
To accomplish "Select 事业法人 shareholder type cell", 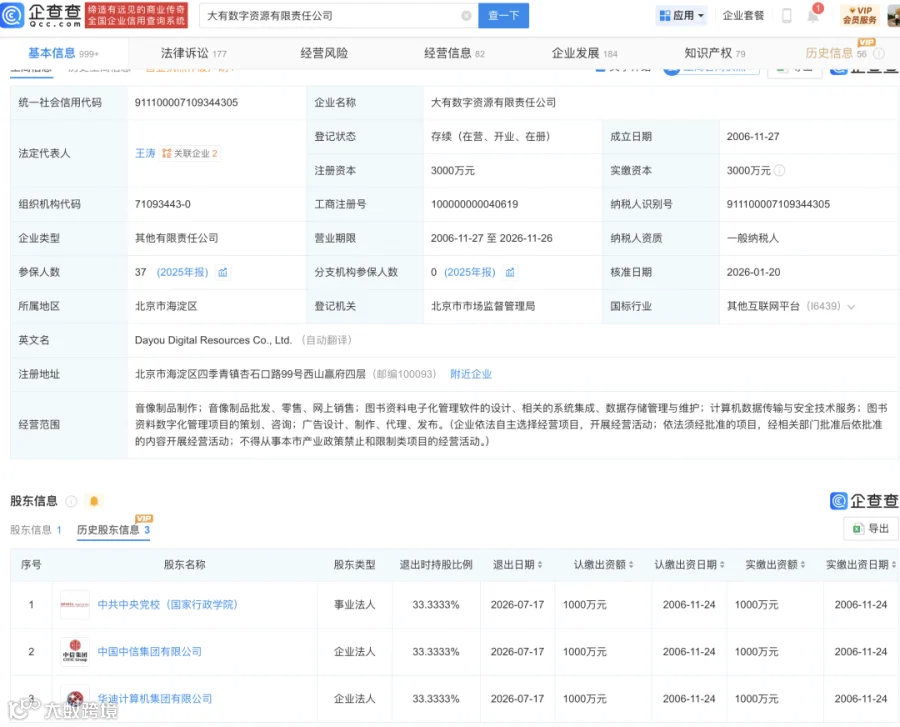I will coord(355,605).
